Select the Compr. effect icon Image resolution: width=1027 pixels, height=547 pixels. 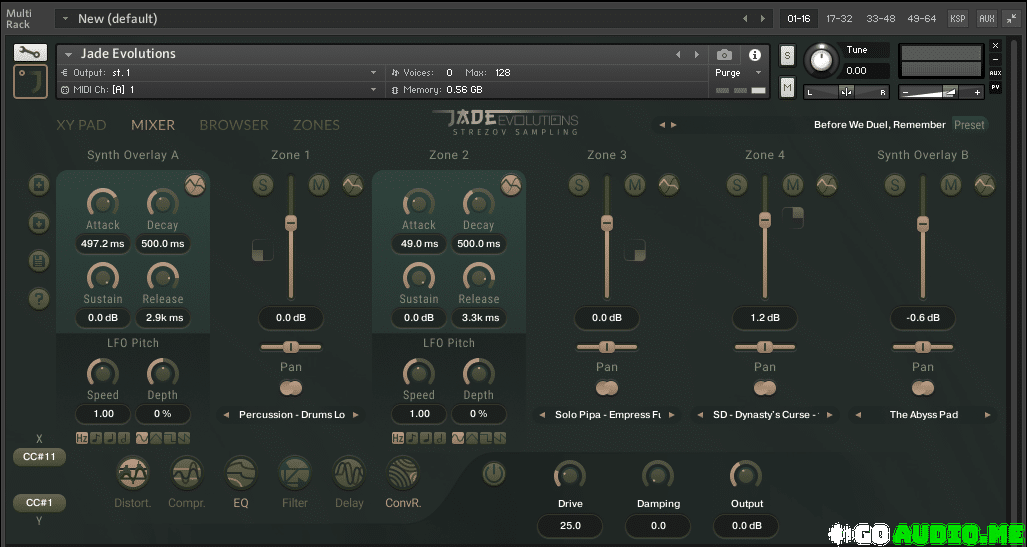click(x=187, y=473)
